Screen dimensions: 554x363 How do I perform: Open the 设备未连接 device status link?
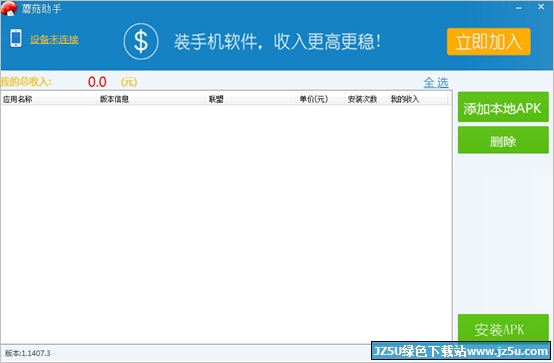54,39
